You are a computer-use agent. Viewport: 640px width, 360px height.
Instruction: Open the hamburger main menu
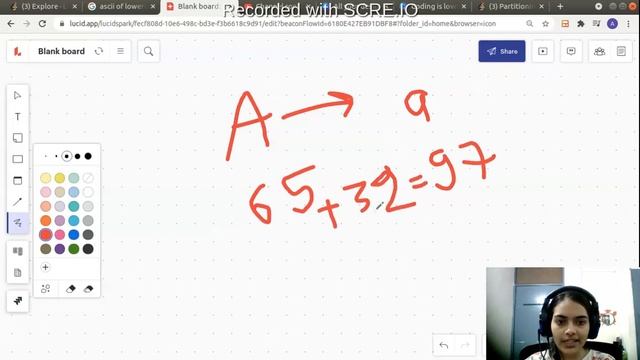pyautogui.click(x=120, y=51)
